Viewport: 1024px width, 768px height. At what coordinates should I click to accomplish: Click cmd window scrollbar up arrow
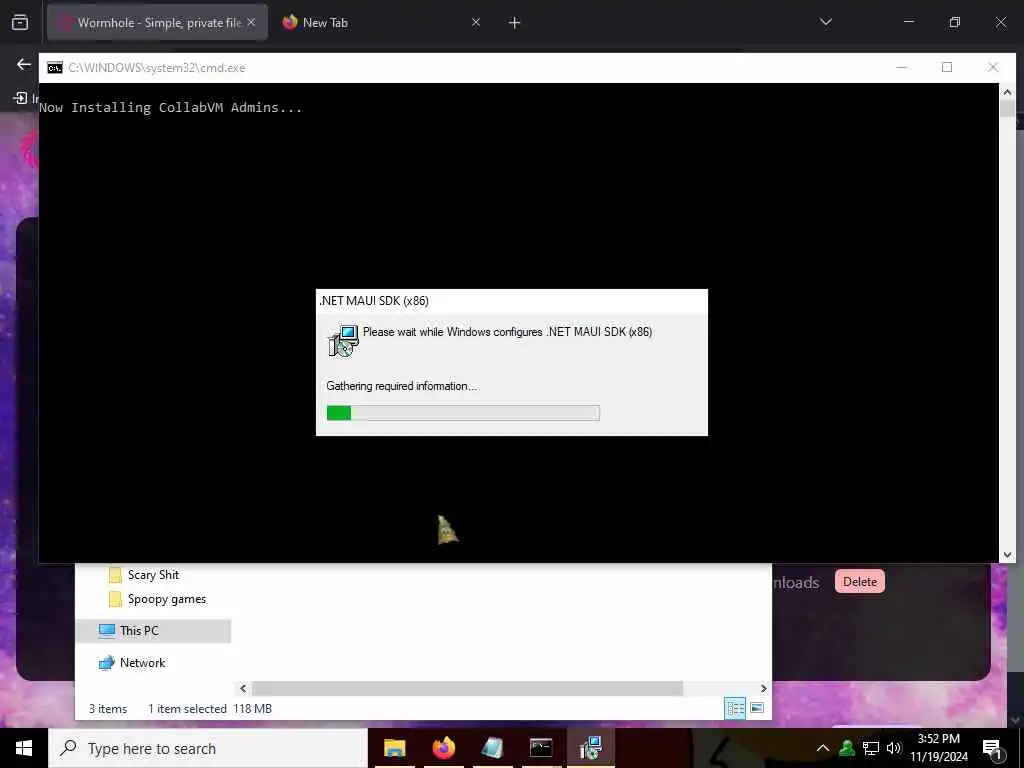pyautogui.click(x=1007, y=92)
